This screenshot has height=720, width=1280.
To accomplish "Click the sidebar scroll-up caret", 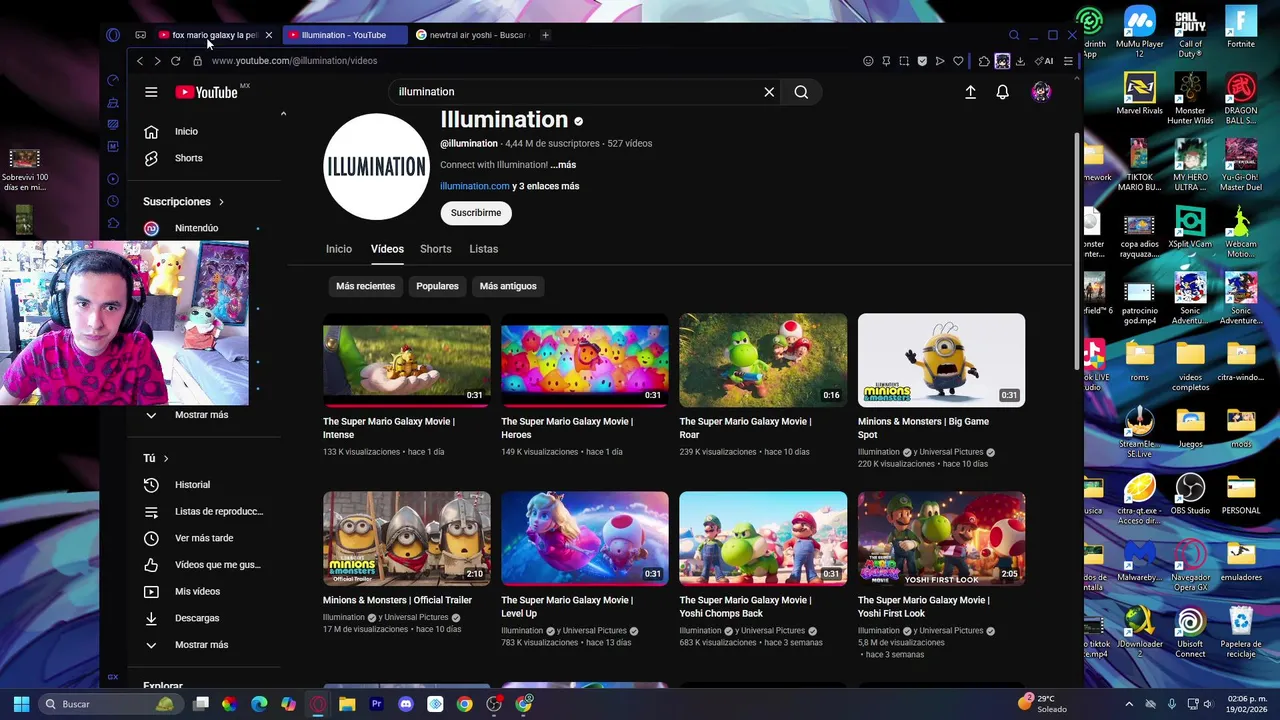I will pos(283,114).
